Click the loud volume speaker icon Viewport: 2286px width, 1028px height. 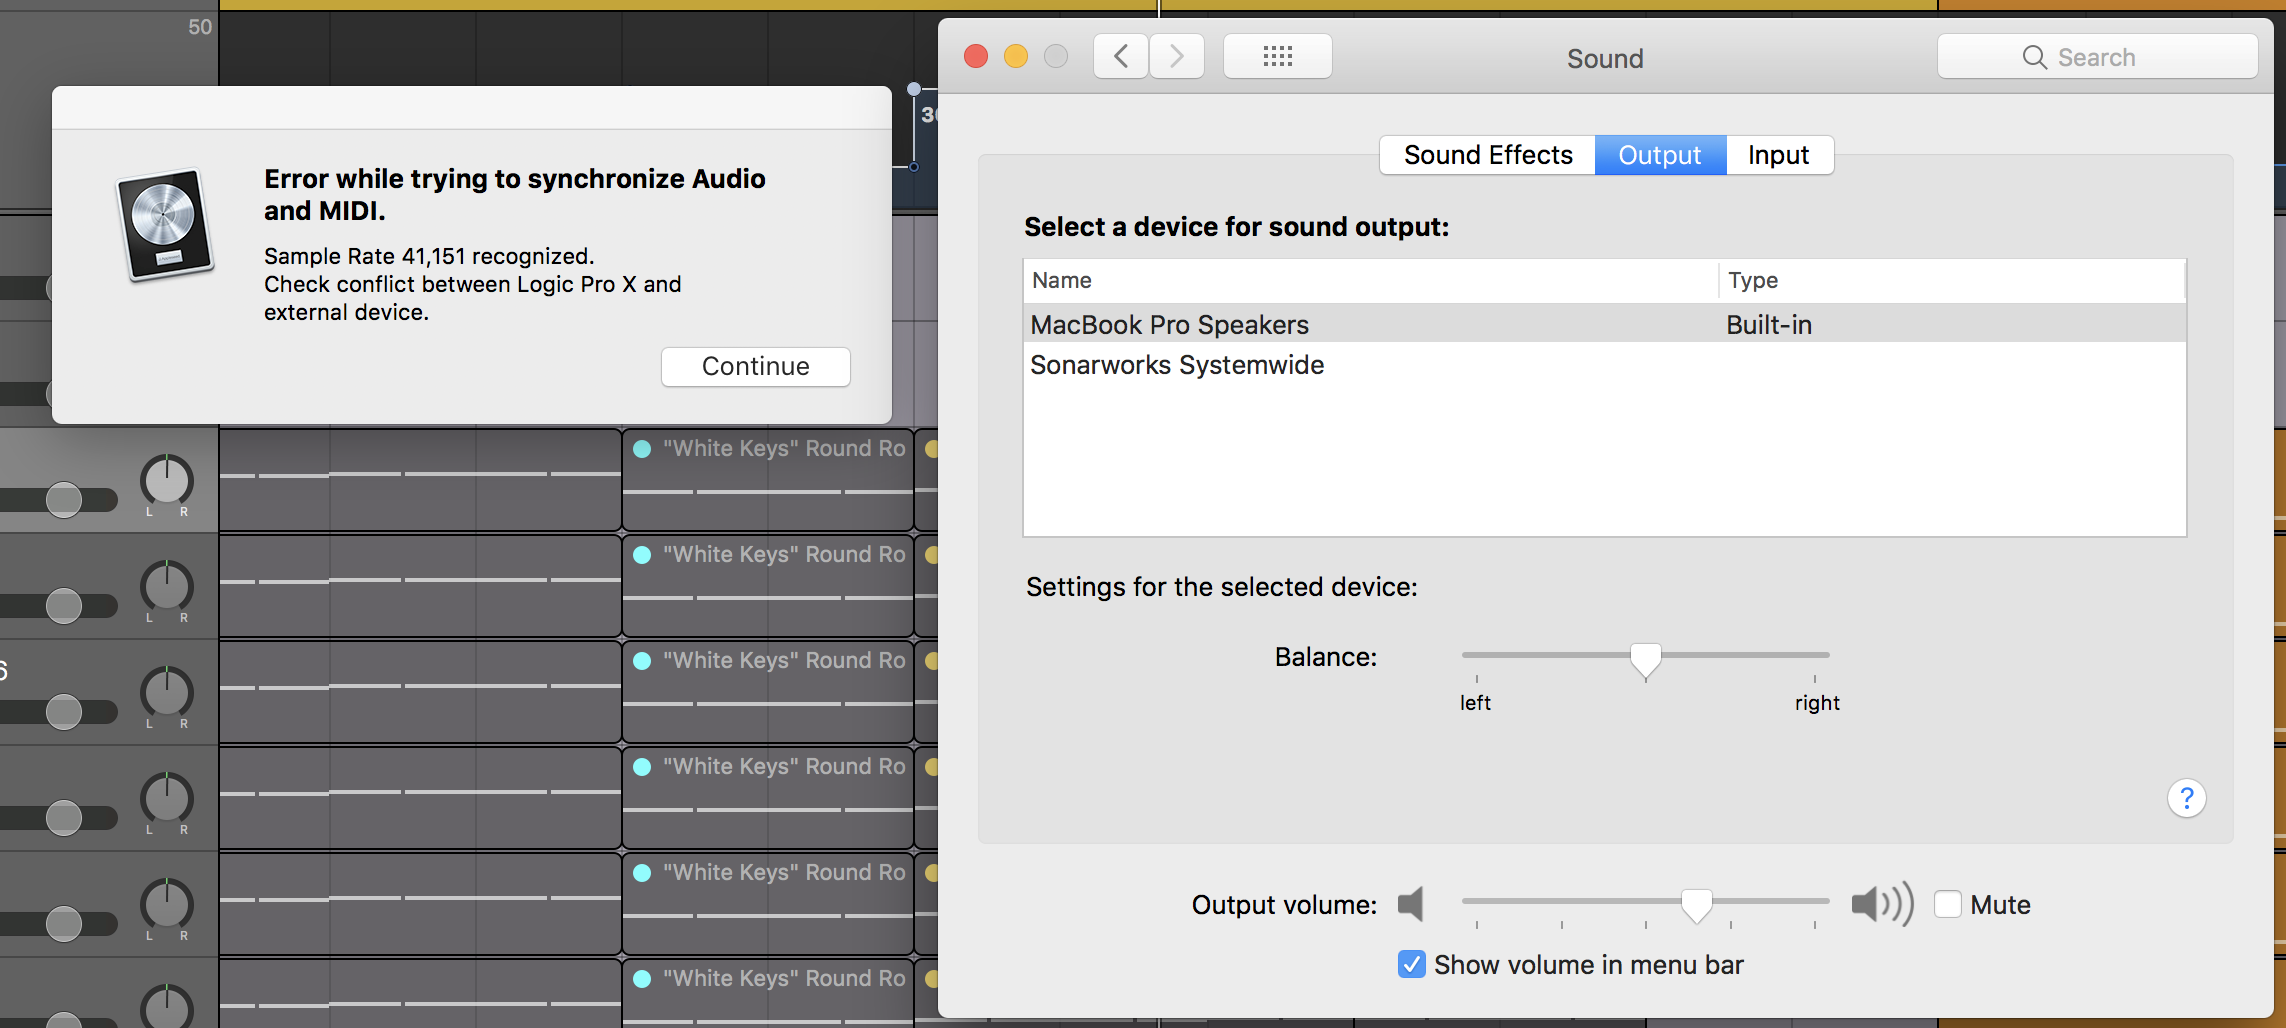1881,904
